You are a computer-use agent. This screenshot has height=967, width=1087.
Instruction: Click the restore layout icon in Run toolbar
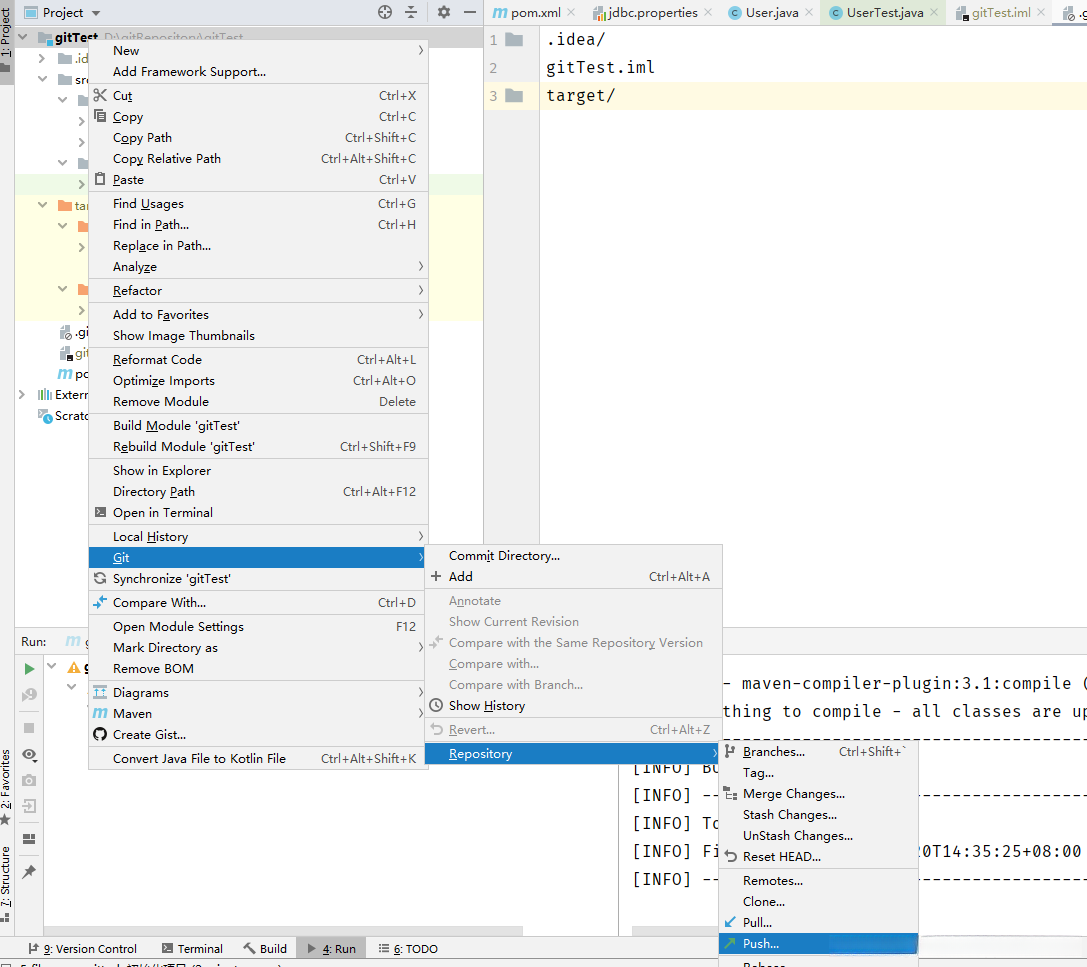[29, 839]
